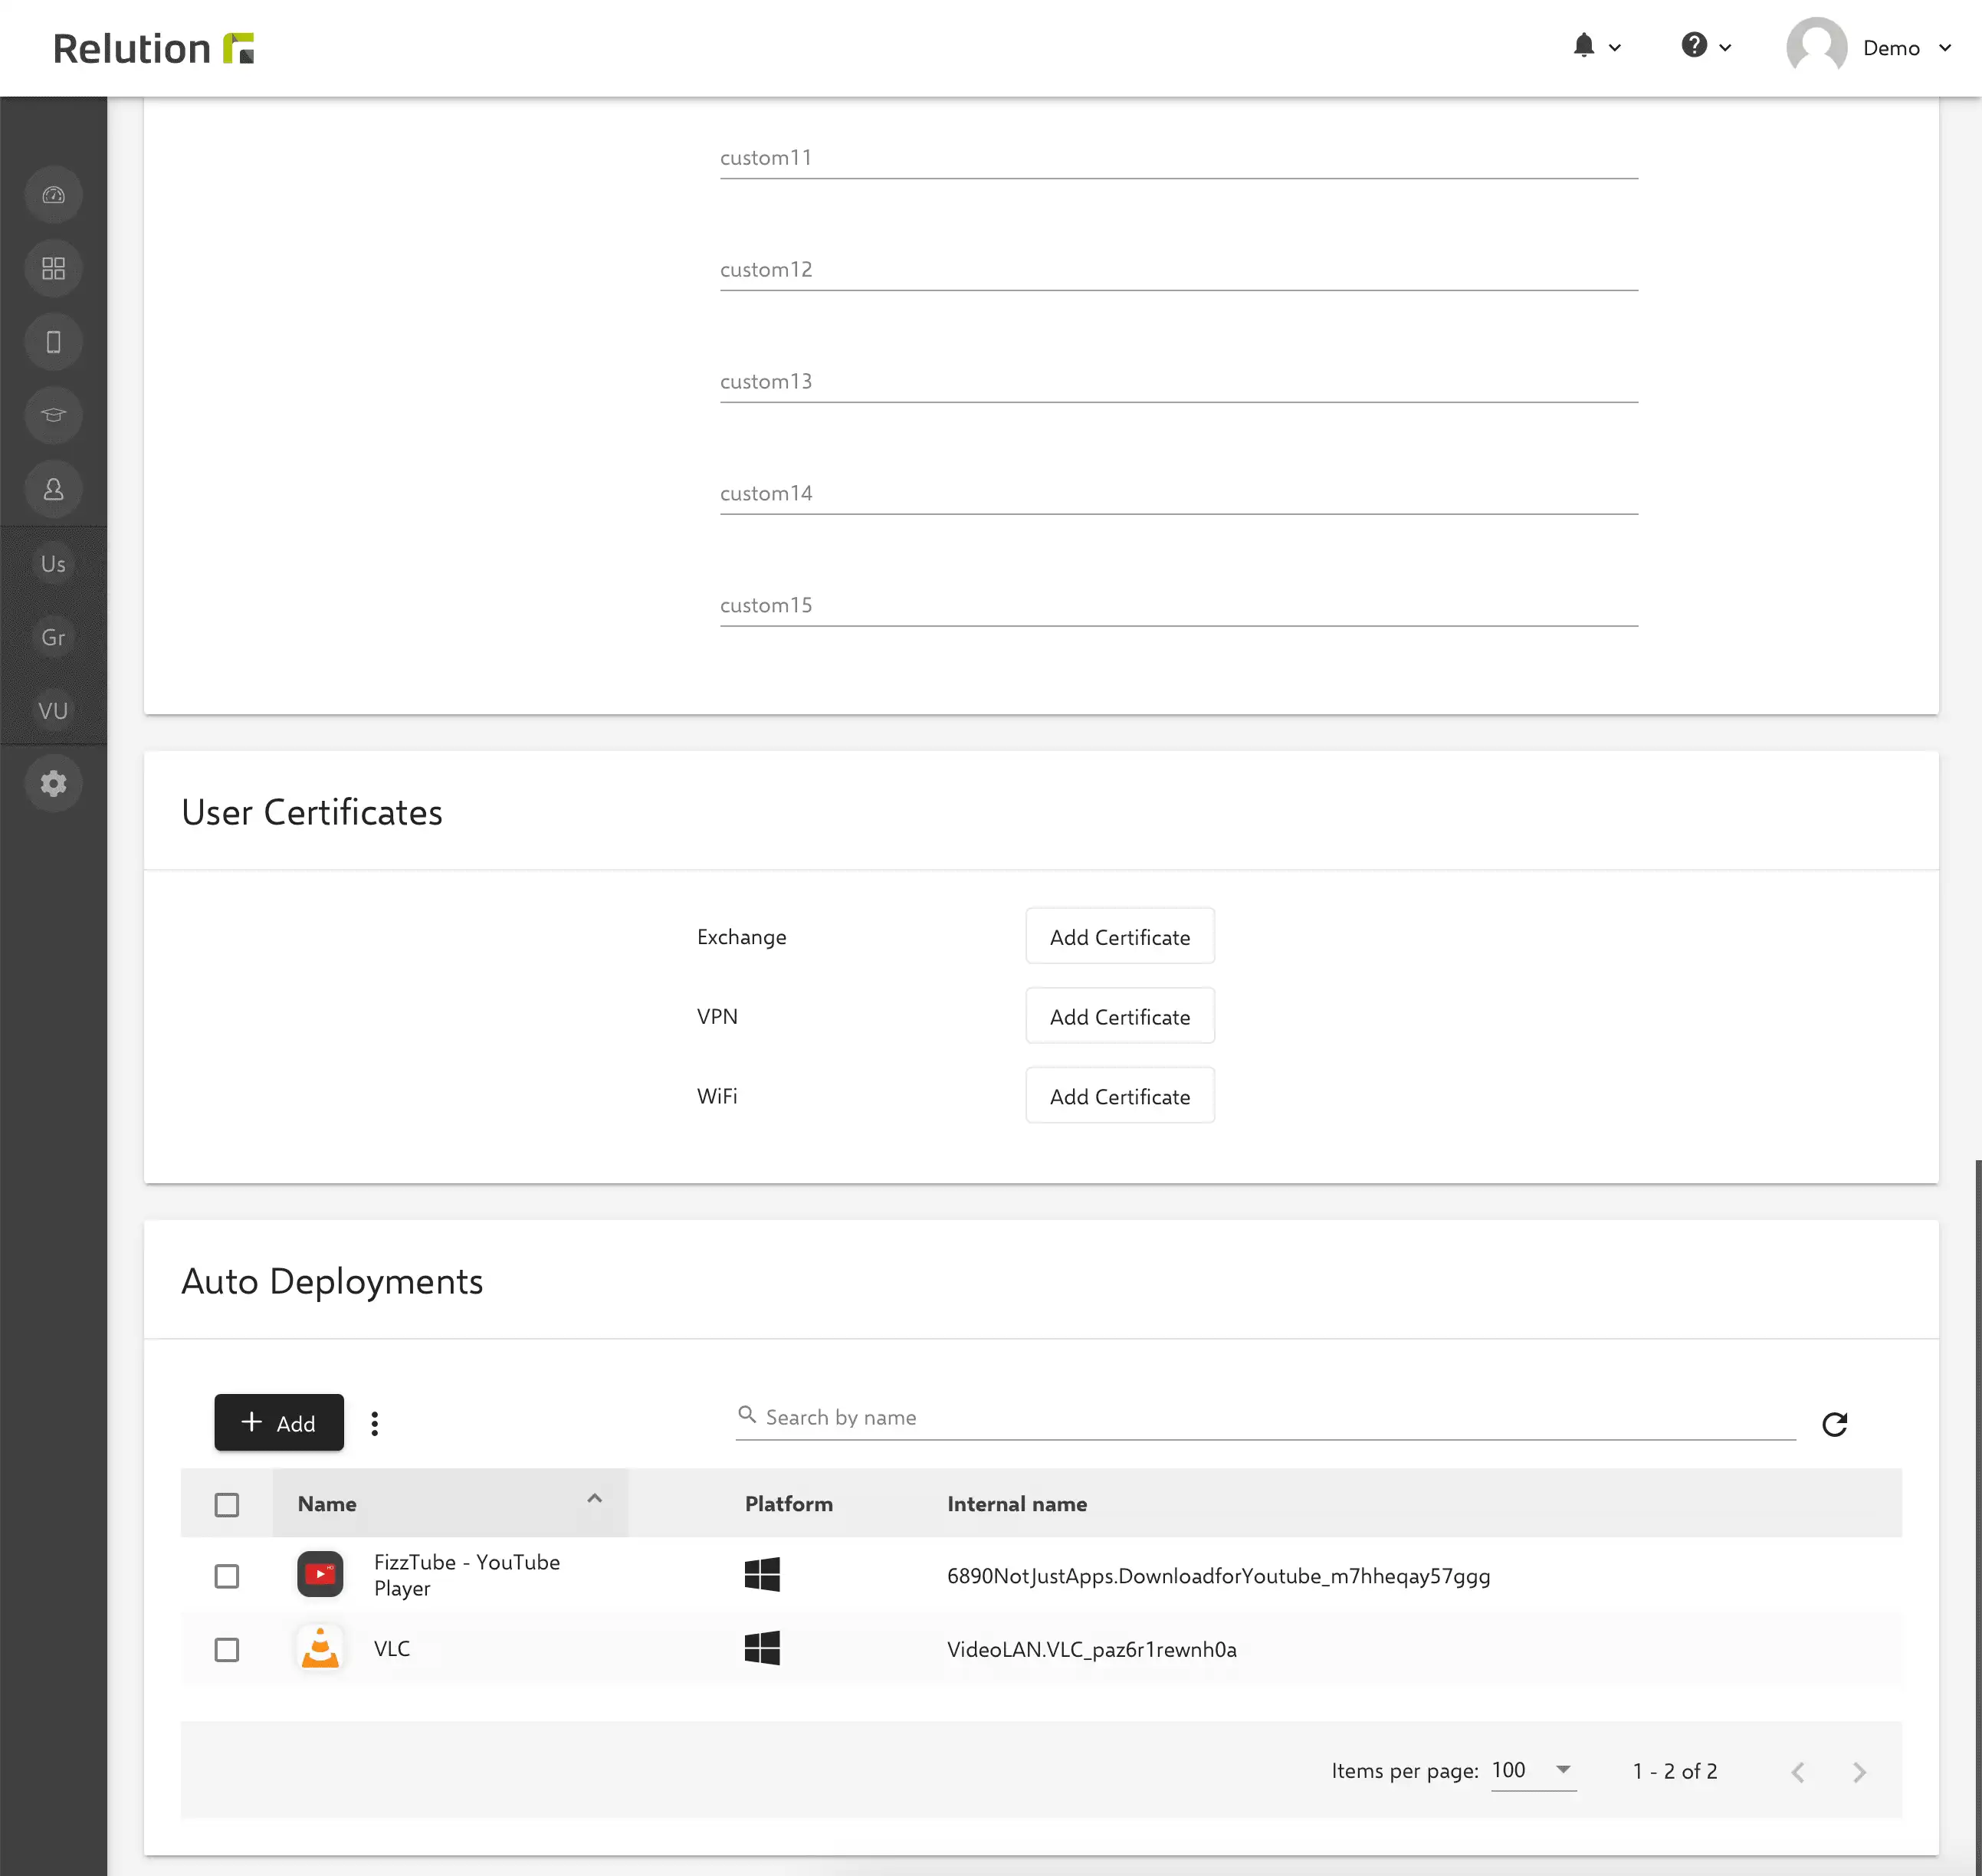Open the notifications bell menu
Viewport: 1982px width, 1876px height.
coord(1596,46)
